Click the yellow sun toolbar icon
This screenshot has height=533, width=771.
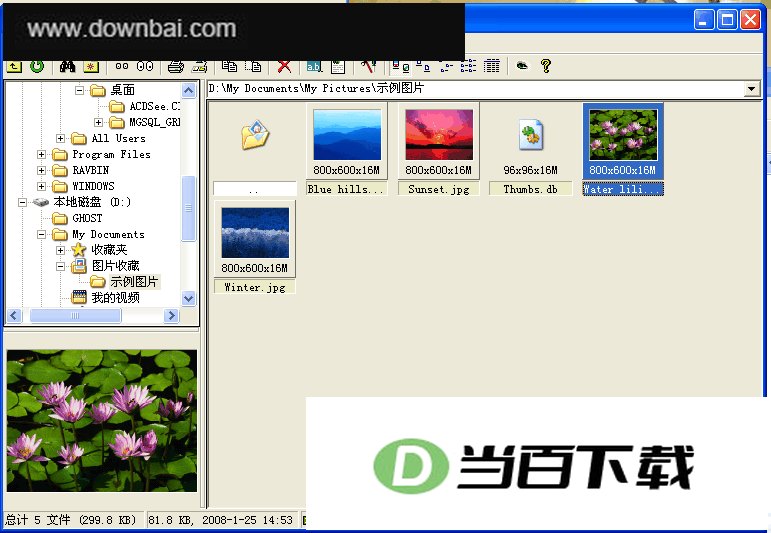point(91,66)
